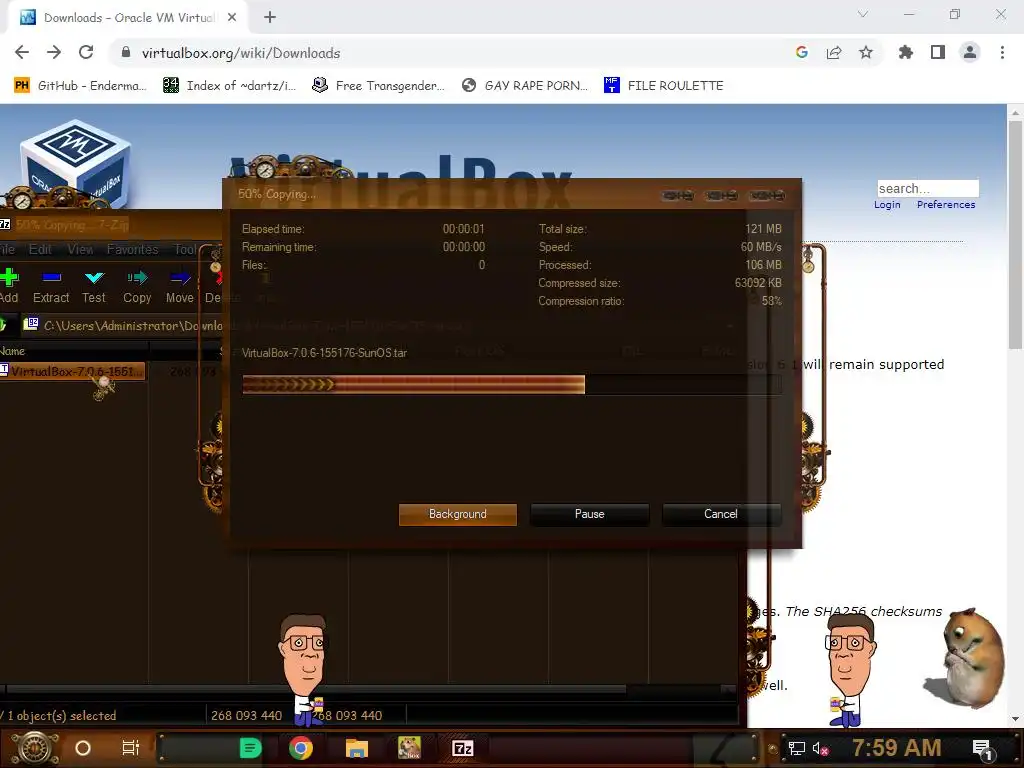
Task: Click the Background button in copying dialog
Action: pyautogui.click(x=457, y=514)
